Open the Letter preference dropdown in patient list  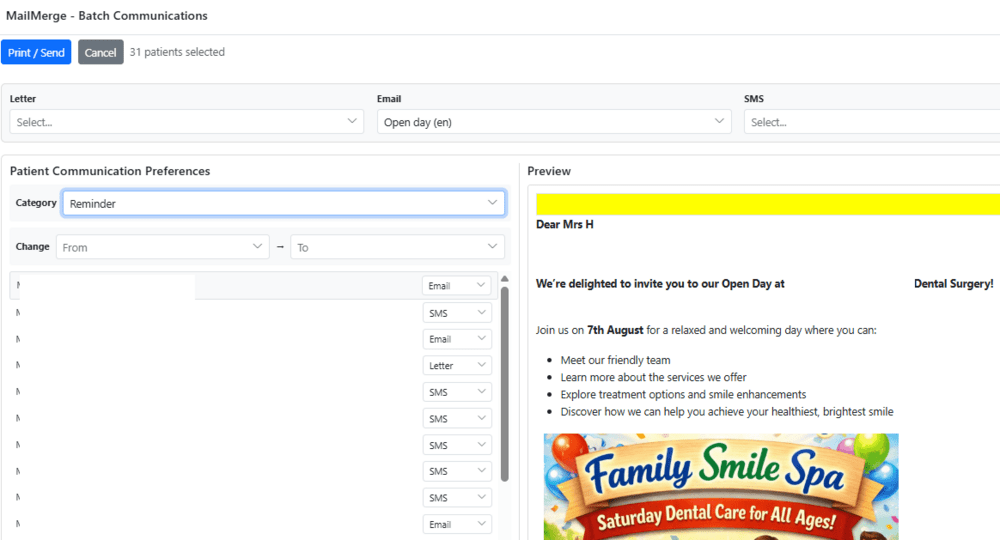tap(457, 365)
